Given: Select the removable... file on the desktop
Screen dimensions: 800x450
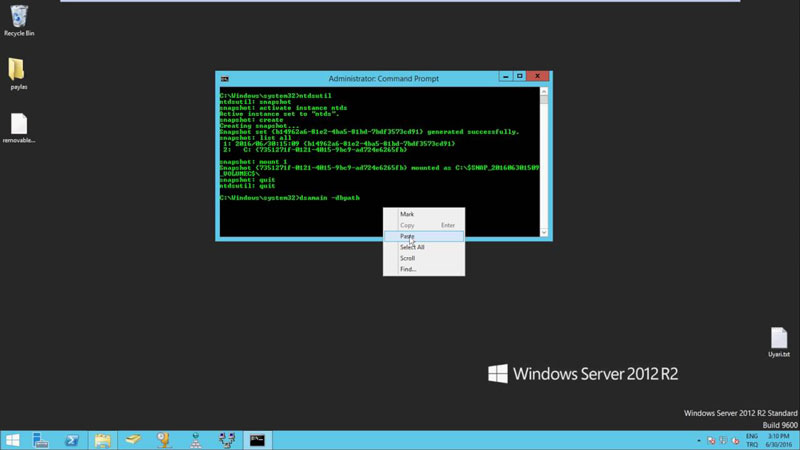Looking at the screenshot, I should click(19, 128).
